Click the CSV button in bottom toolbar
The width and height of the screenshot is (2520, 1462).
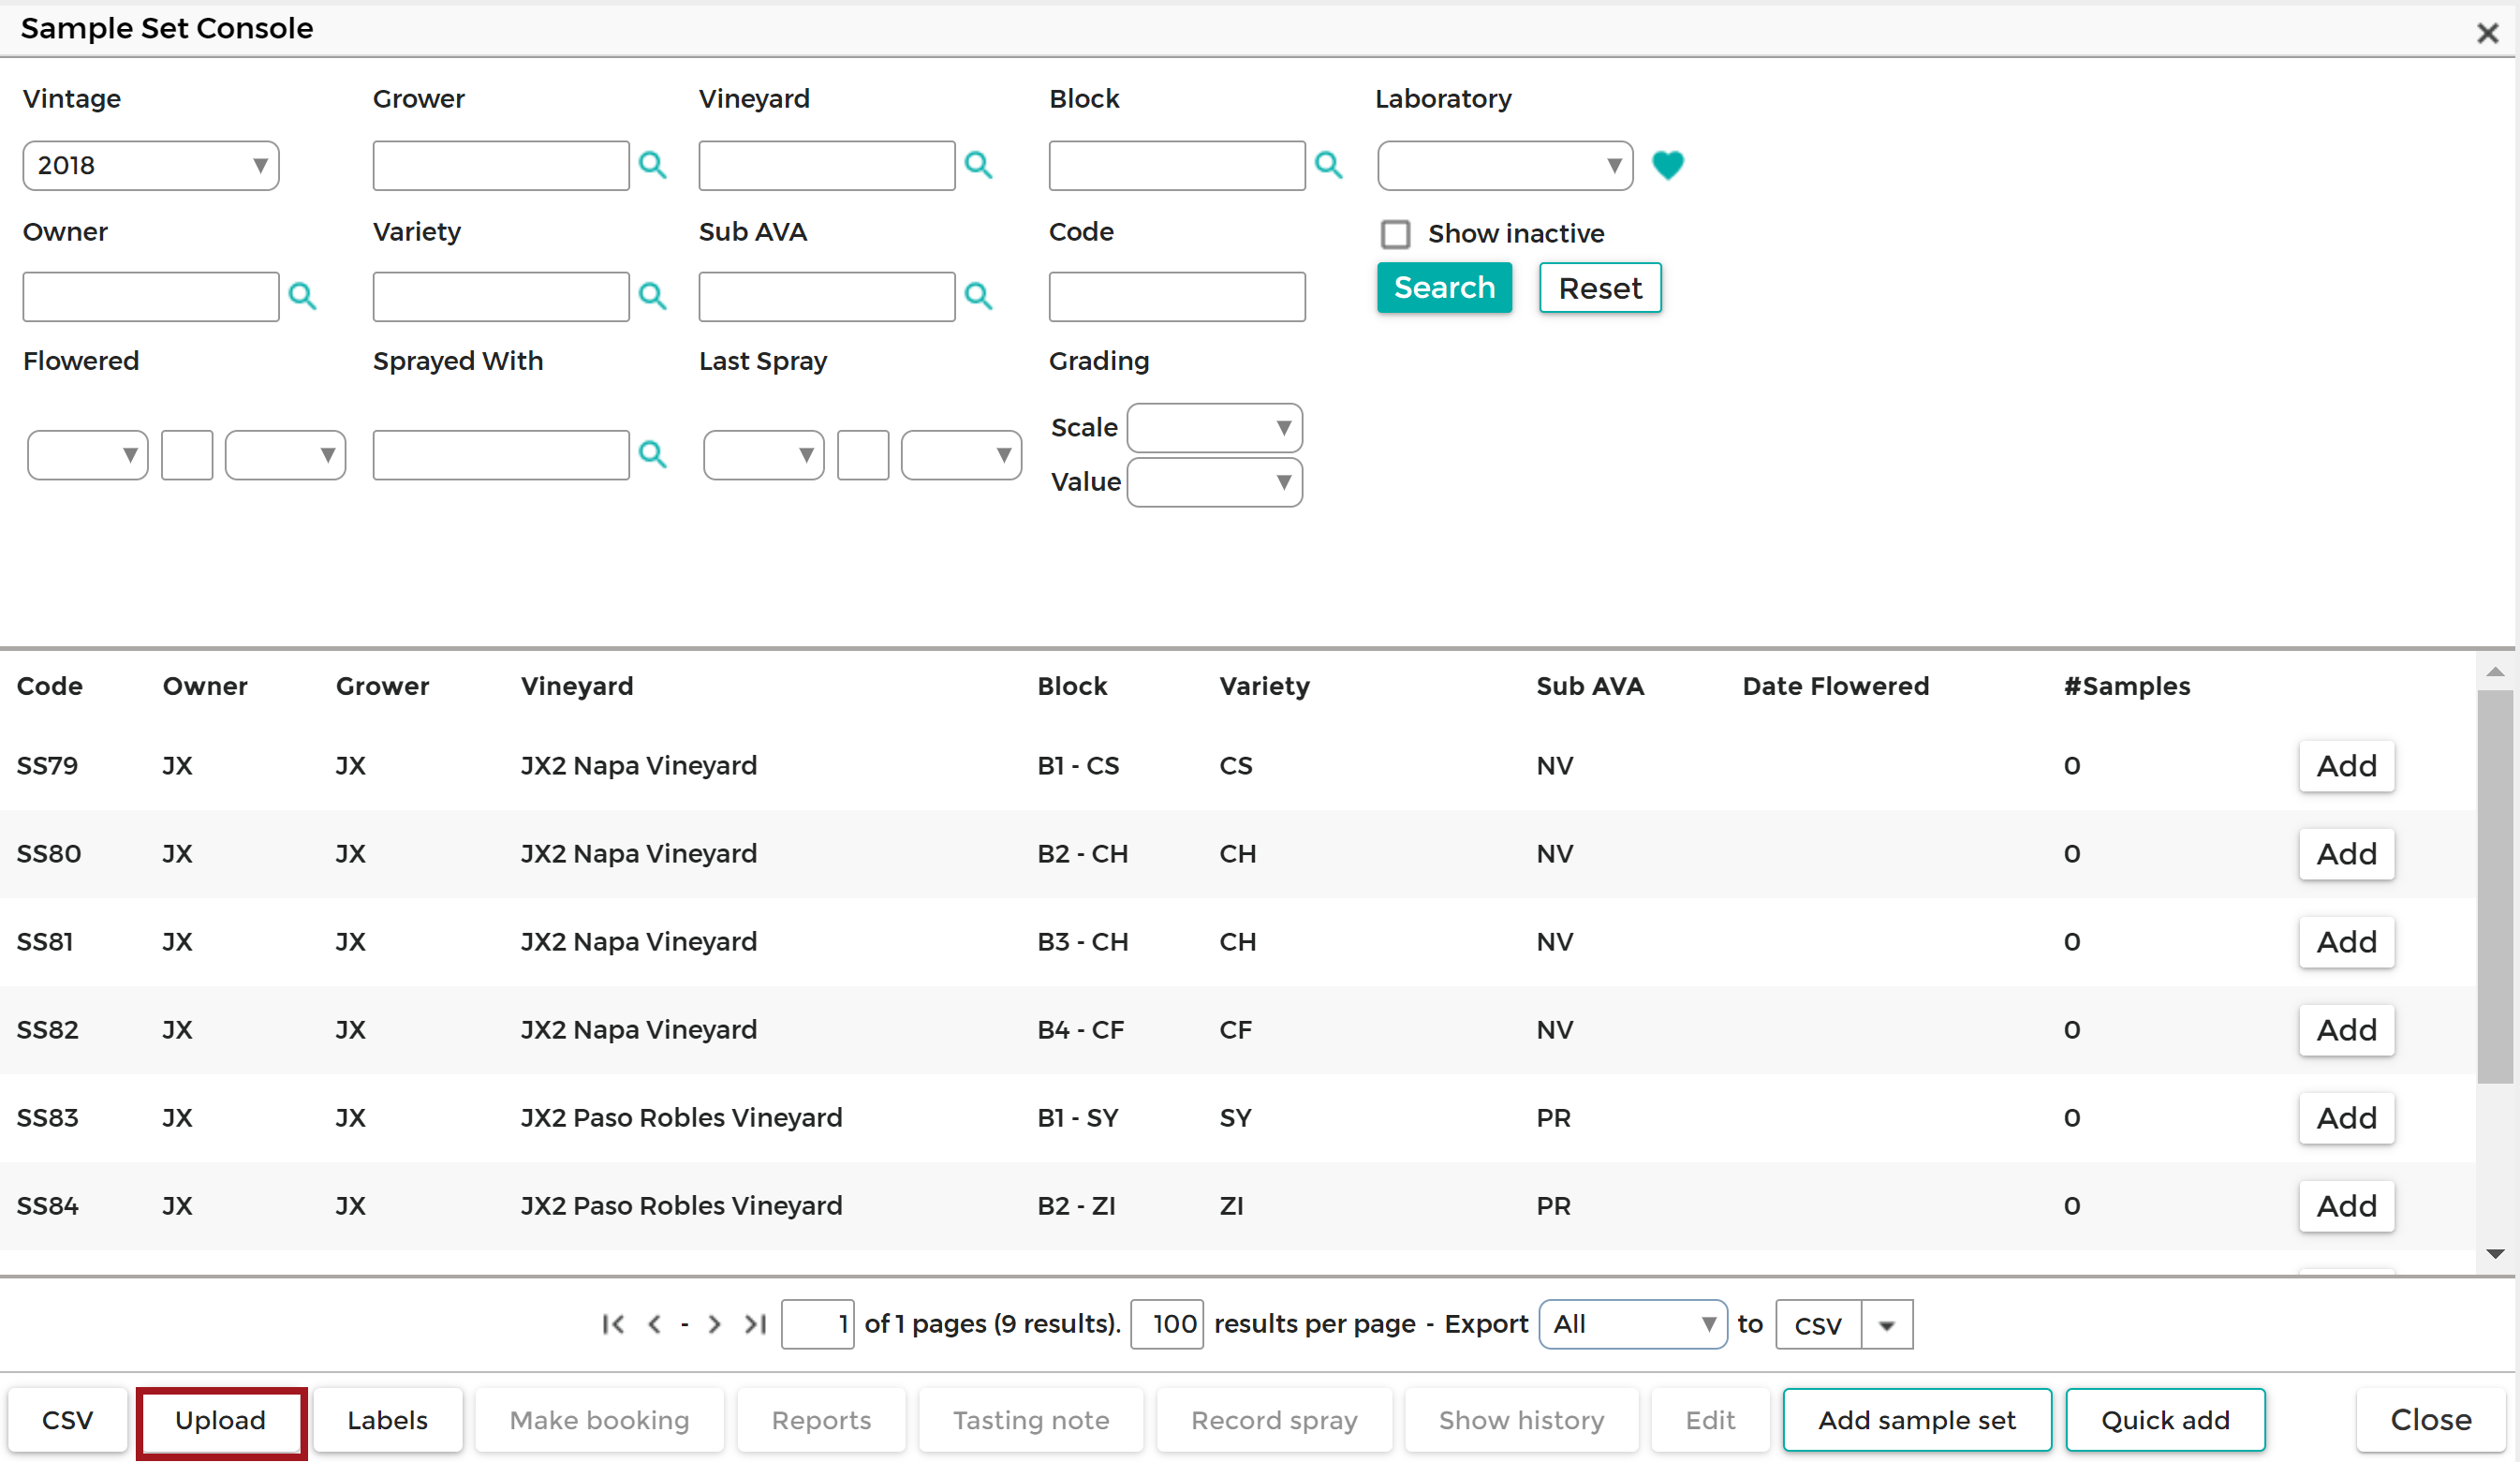[68, 1420]
